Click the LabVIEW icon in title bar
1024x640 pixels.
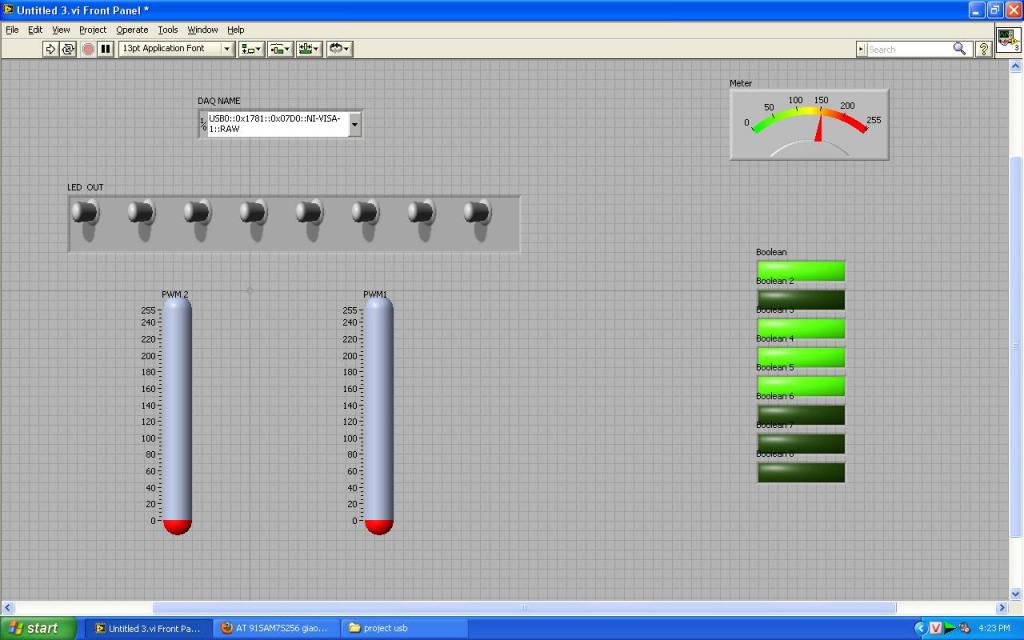point(8,10)
